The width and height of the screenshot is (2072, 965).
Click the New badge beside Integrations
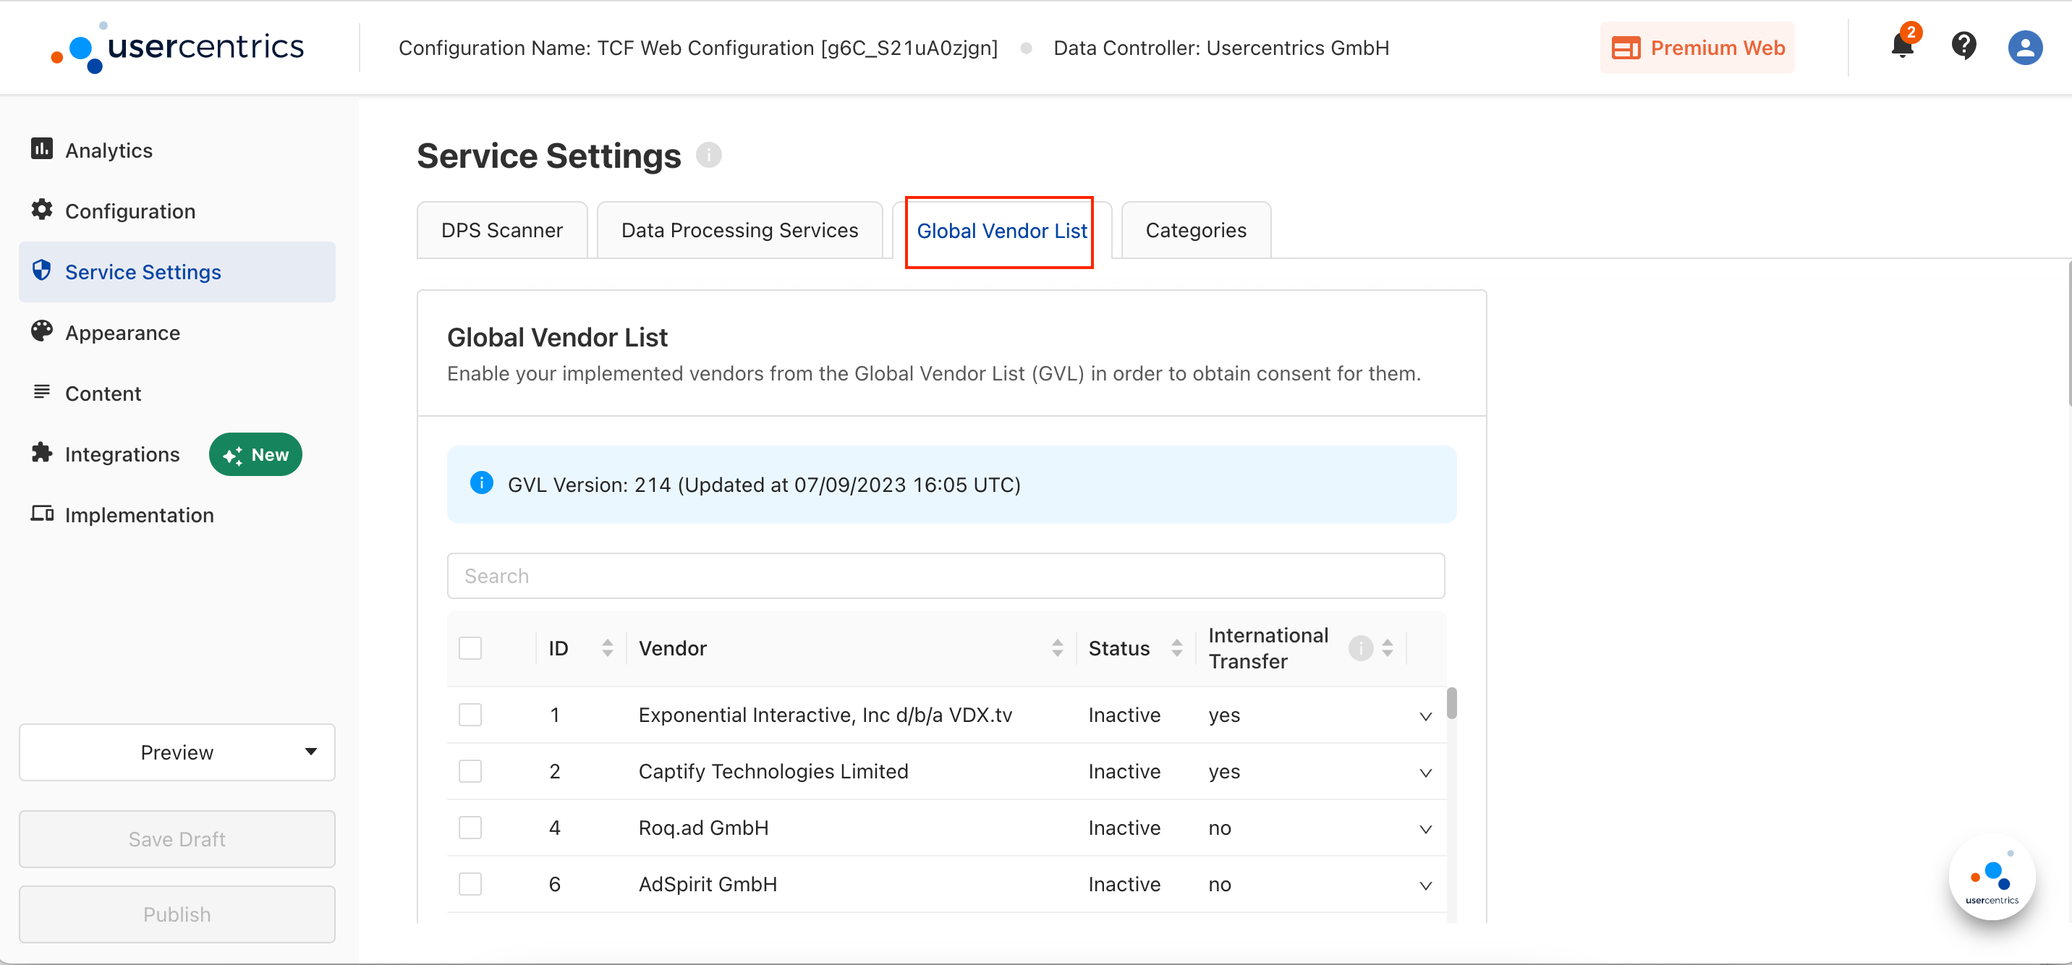255,454
